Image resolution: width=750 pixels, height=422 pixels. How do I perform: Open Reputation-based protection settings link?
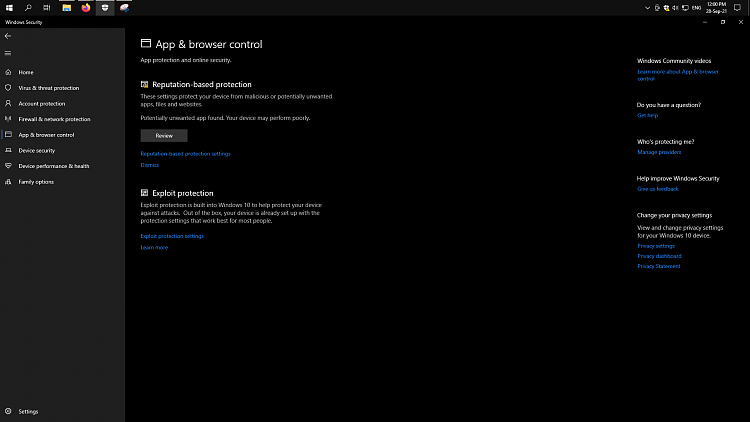[186, 154]
